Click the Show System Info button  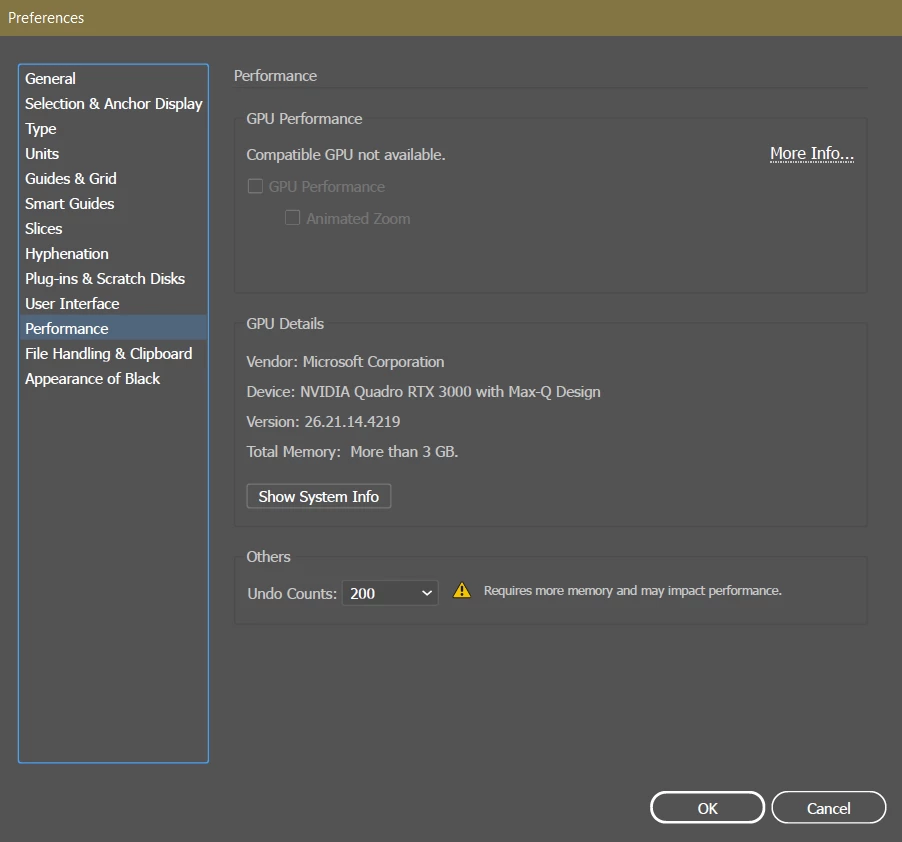(x=319, y=496)
